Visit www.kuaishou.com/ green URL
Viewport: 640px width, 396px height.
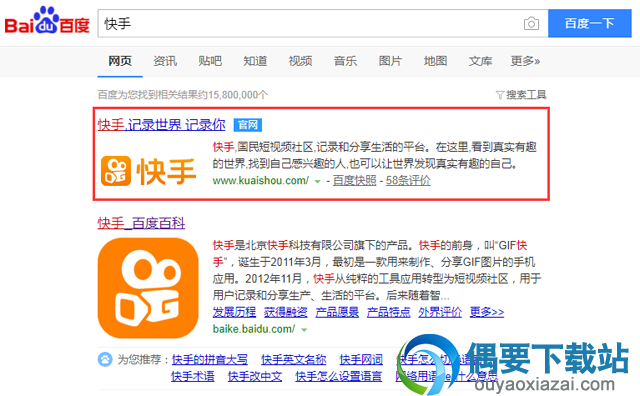click(x=261, y=180)
